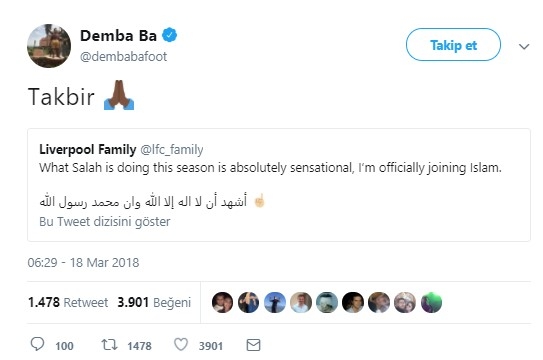Send via direct message envelope icon

pos(253,345)
